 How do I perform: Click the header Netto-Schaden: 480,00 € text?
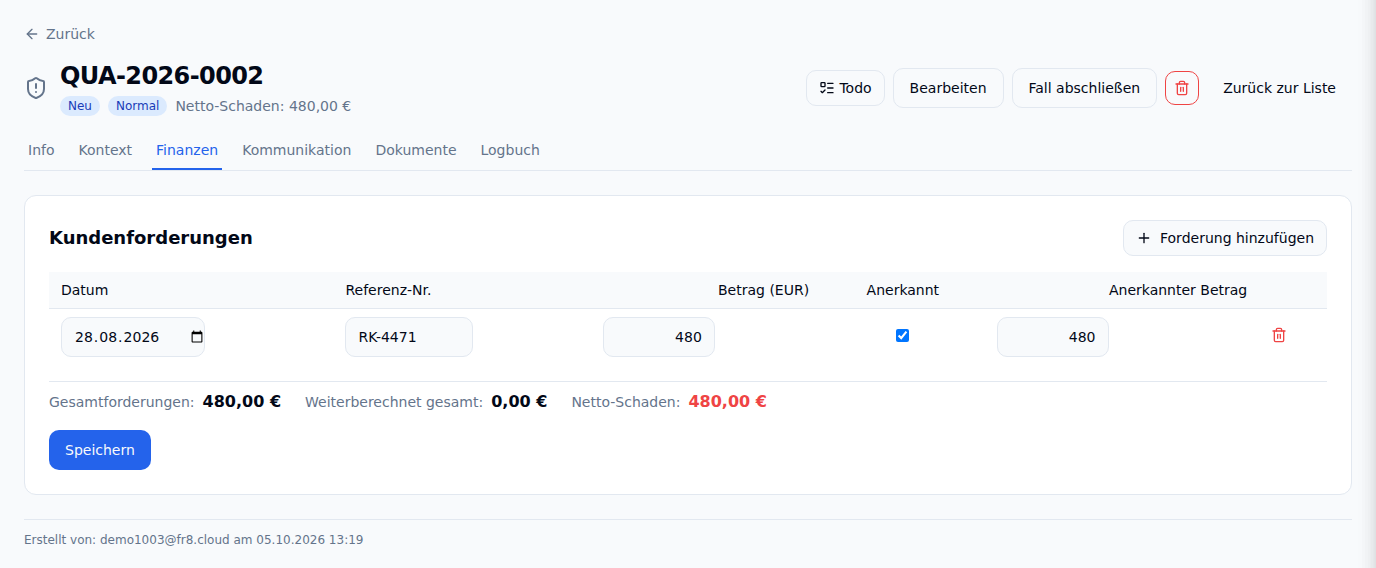coord(263,106)
